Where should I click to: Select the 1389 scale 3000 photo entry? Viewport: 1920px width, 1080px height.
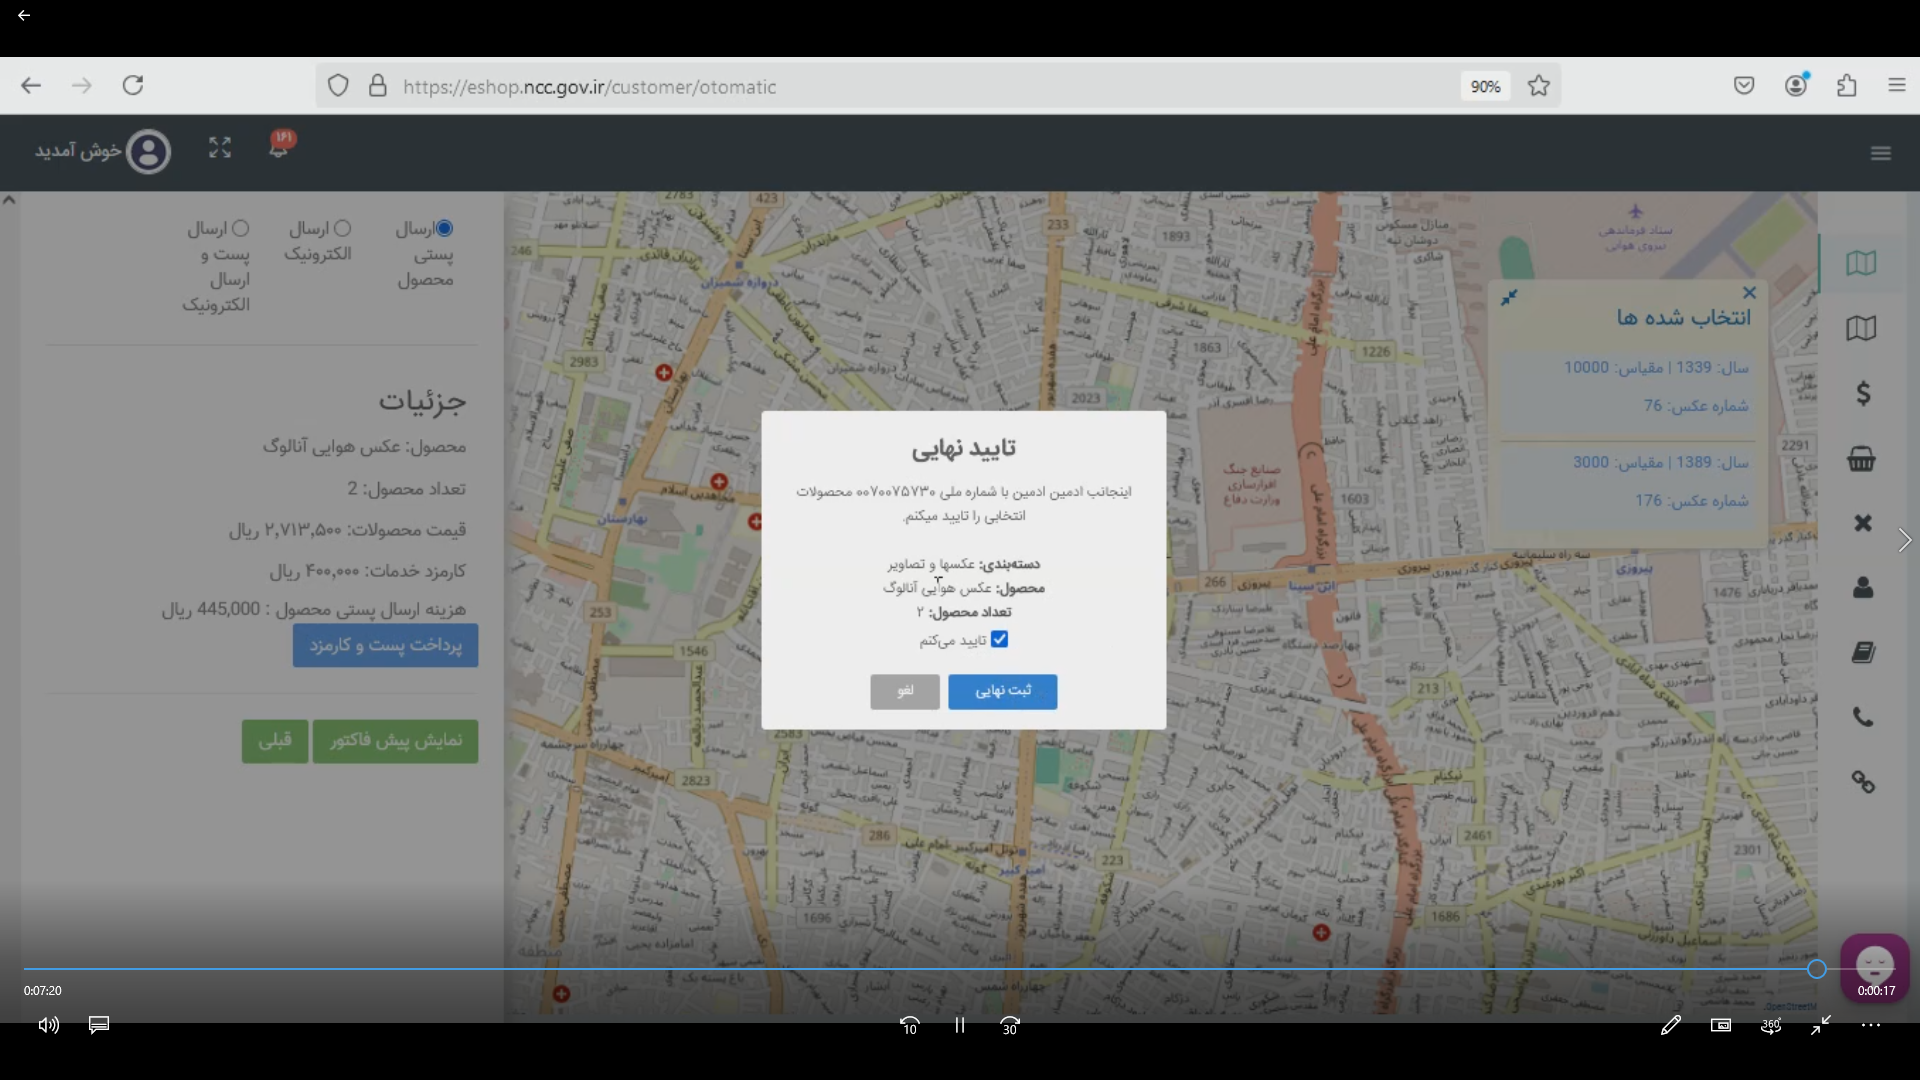click(1628, 481)
